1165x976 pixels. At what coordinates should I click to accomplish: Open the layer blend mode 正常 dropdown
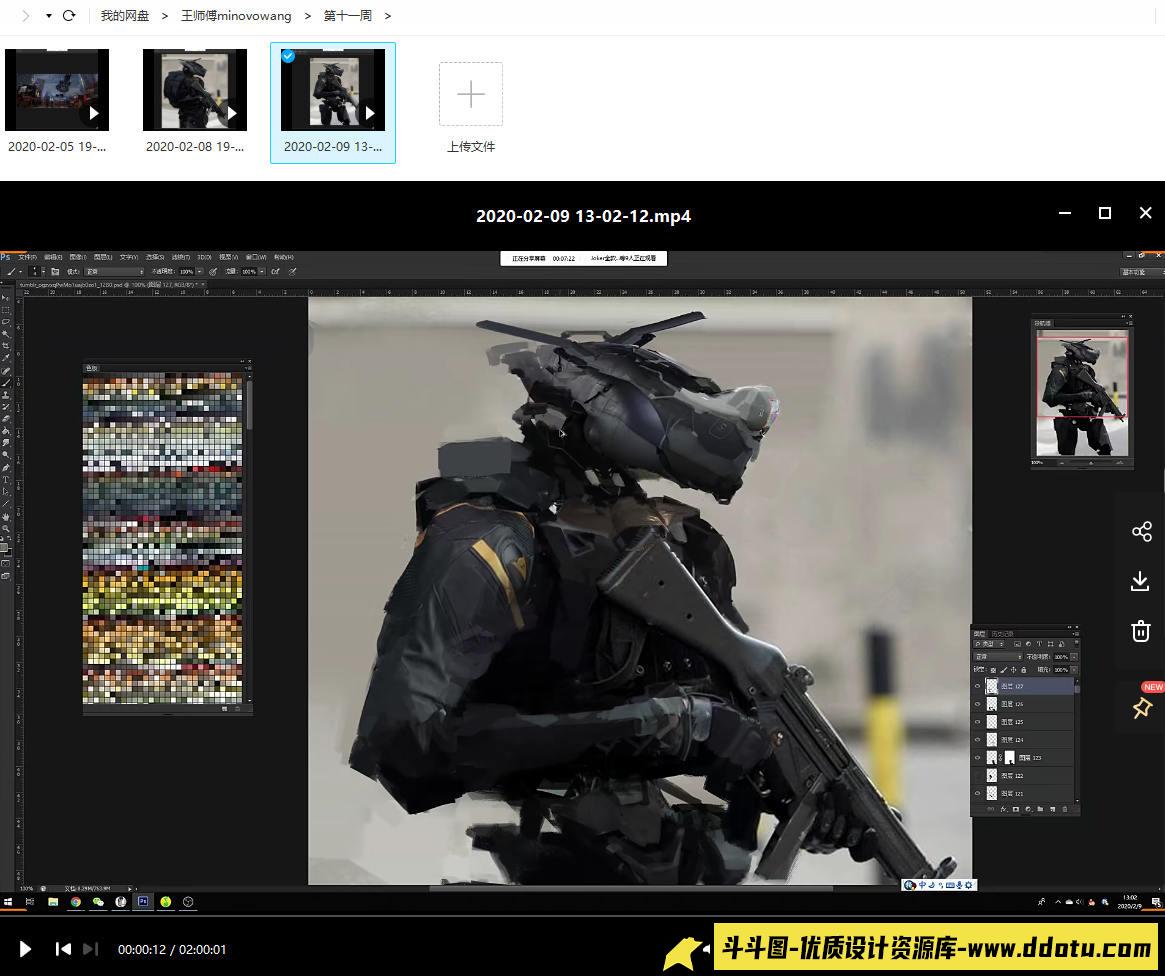(x=998, y=657)
